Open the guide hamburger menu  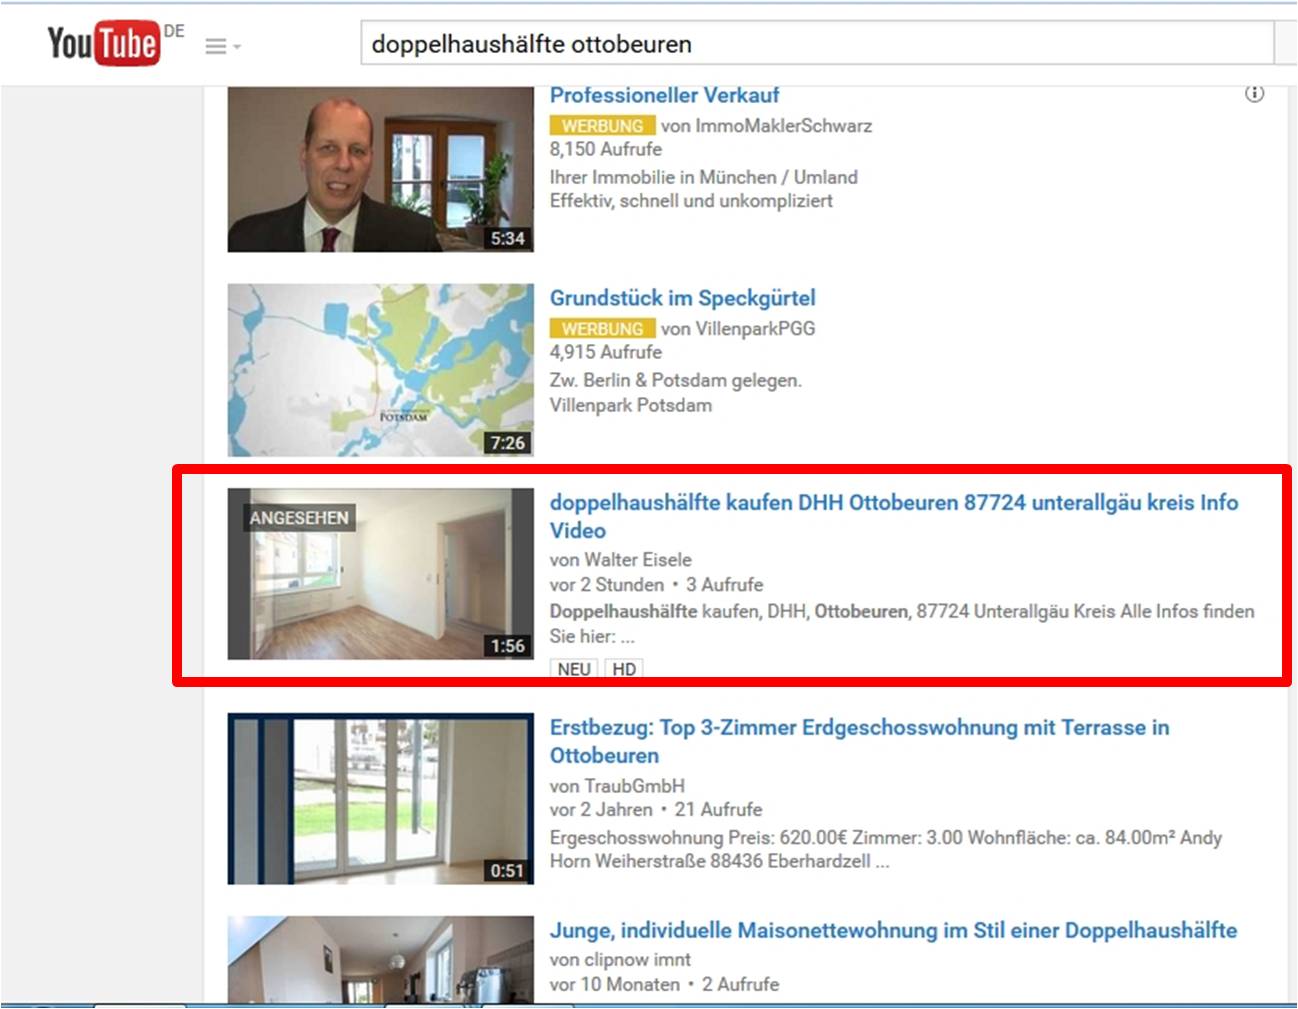click(222, 46)
